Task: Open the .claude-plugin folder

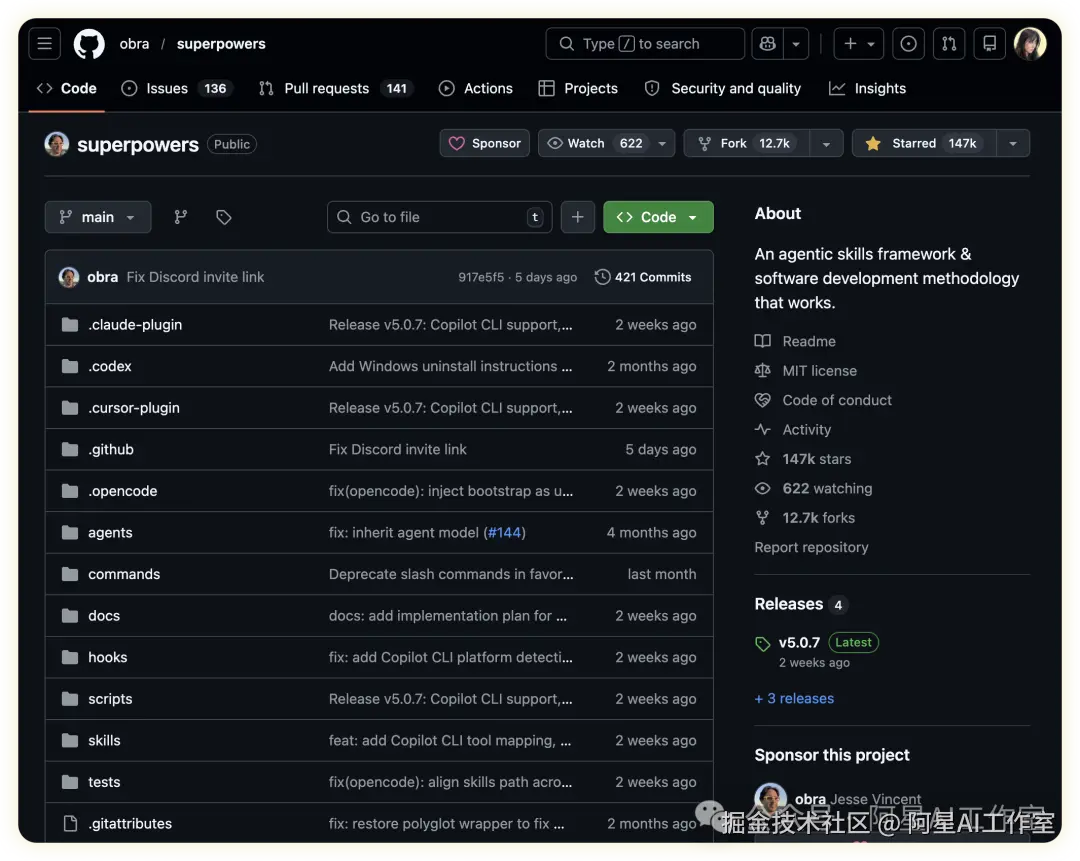Action: (135, 324)
